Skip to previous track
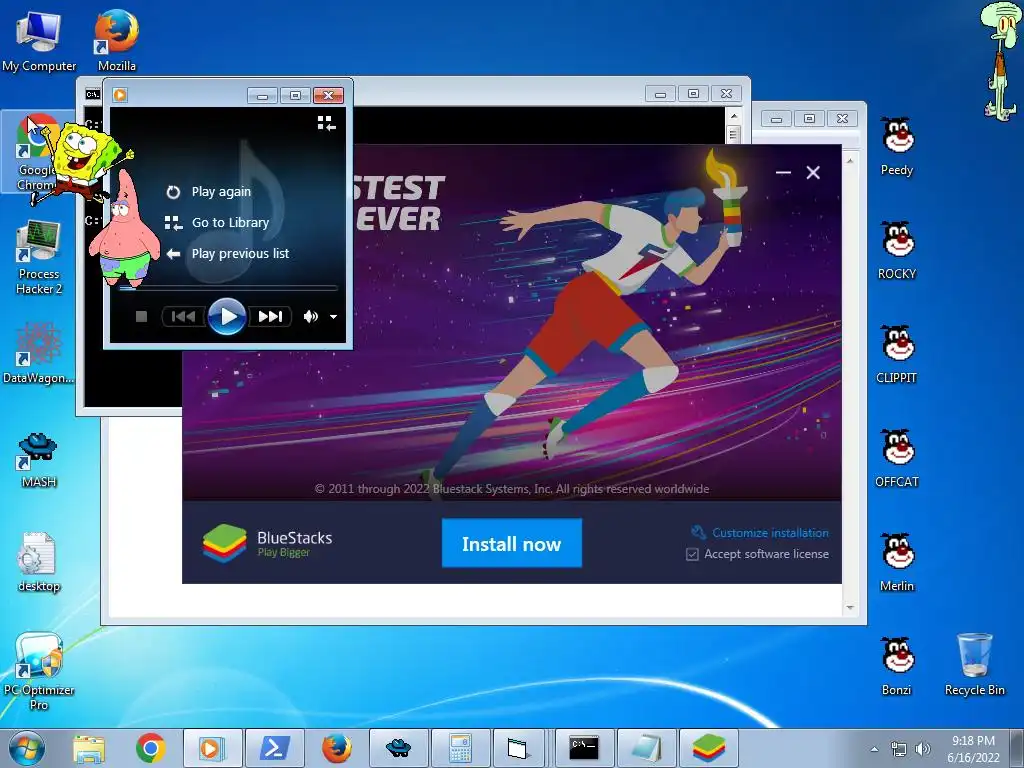This screenshot has height=768, width=1024. (184, 317)
